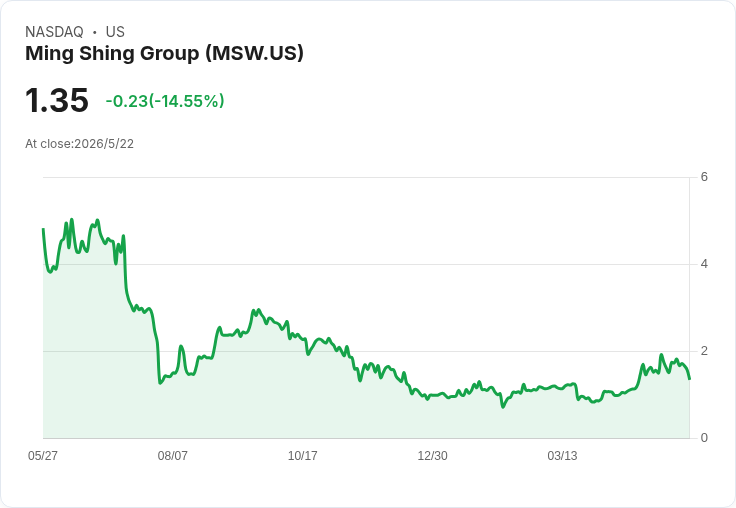Click the NASDAQ exchange label
Screen dimensions: 736x508
point(54,32)
